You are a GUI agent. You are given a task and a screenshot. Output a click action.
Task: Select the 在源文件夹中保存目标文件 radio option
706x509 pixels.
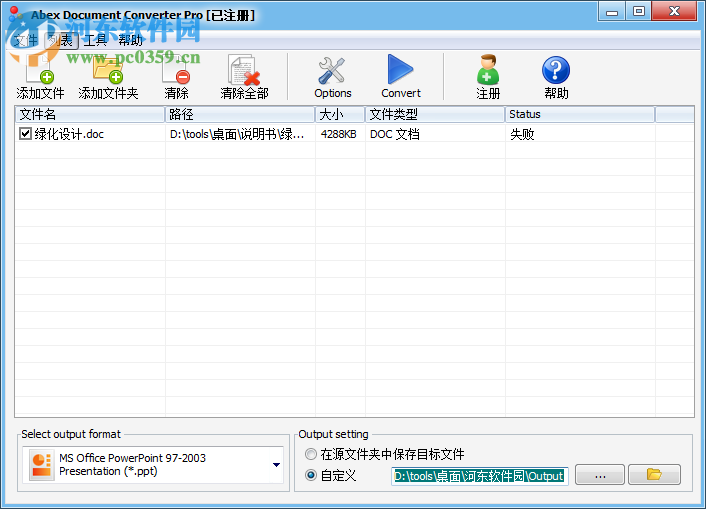pyautogui.click(x=311, y=454)
